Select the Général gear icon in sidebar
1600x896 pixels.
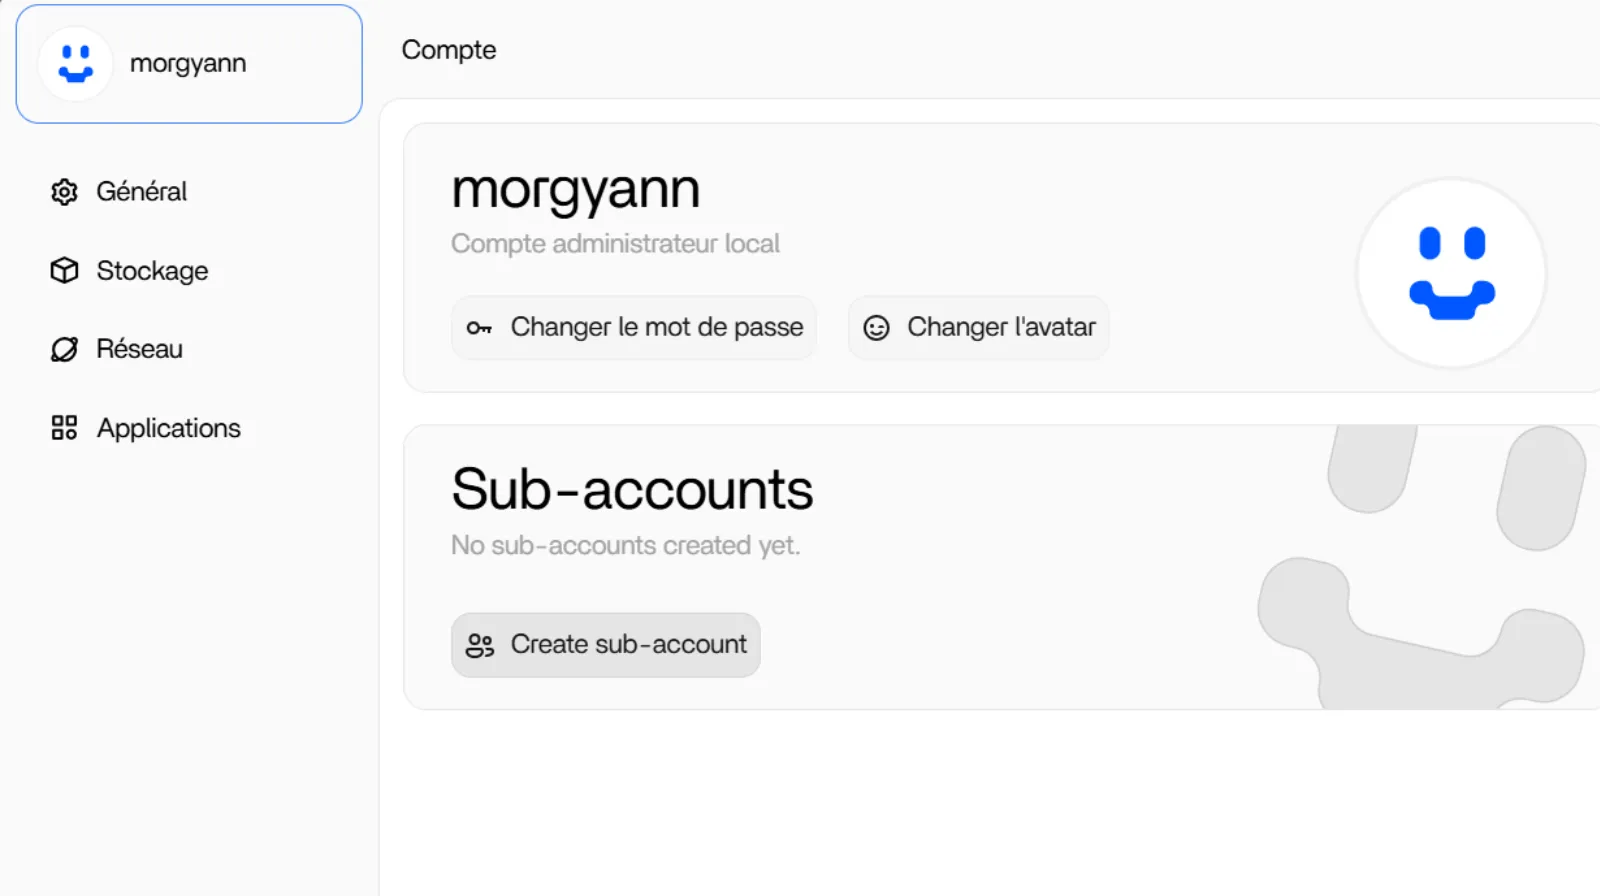[x=63, y=191]
